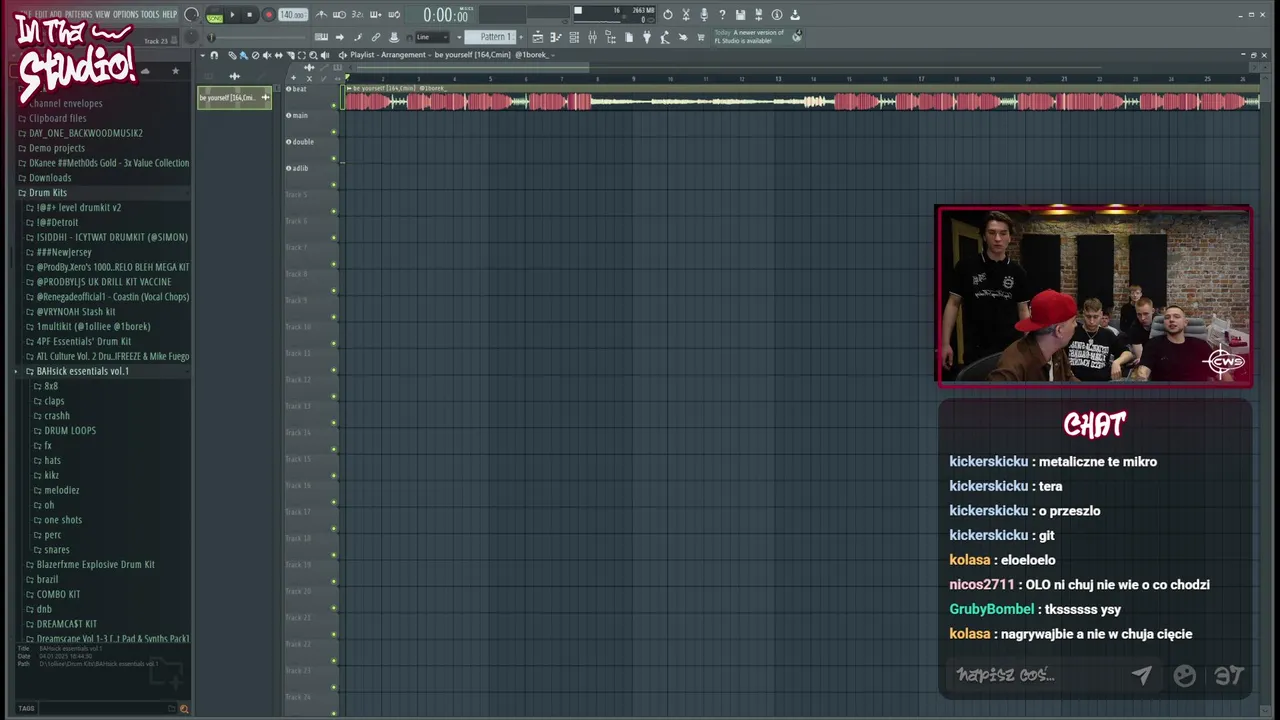The image size is (1280, 720).
Task: Click the loop recording icon
Action: click(x=394, y=14)
